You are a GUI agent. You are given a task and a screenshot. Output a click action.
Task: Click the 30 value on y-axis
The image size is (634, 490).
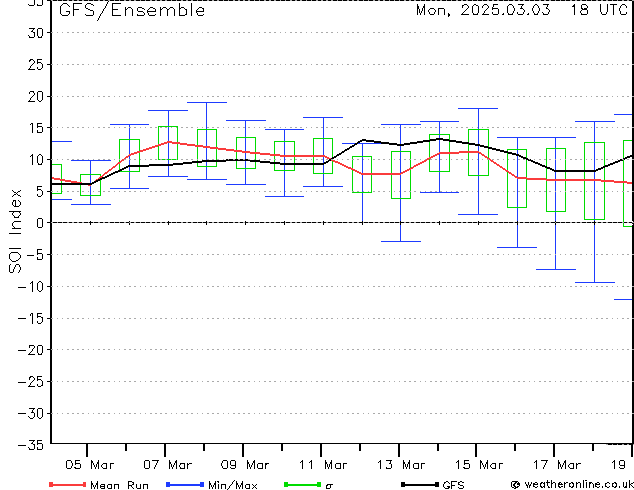(36, 33)
